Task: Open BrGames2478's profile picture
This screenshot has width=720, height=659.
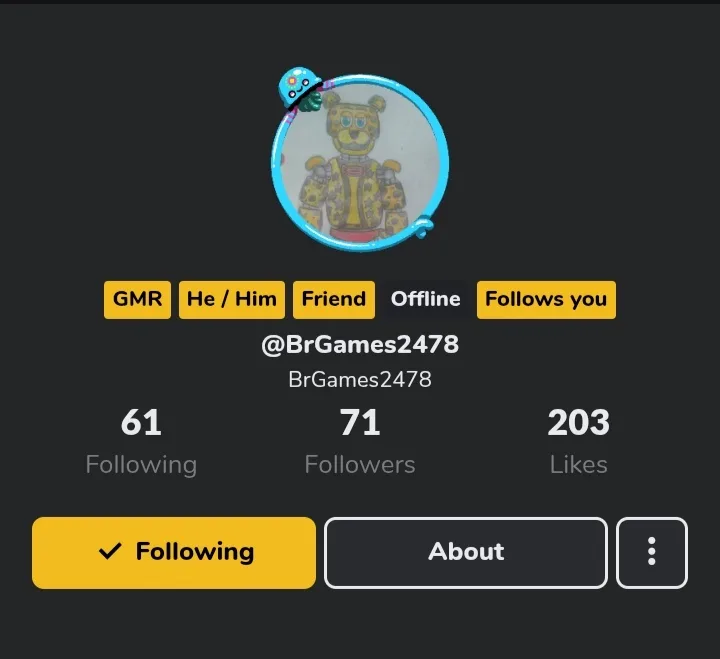Action: (360, 163)
